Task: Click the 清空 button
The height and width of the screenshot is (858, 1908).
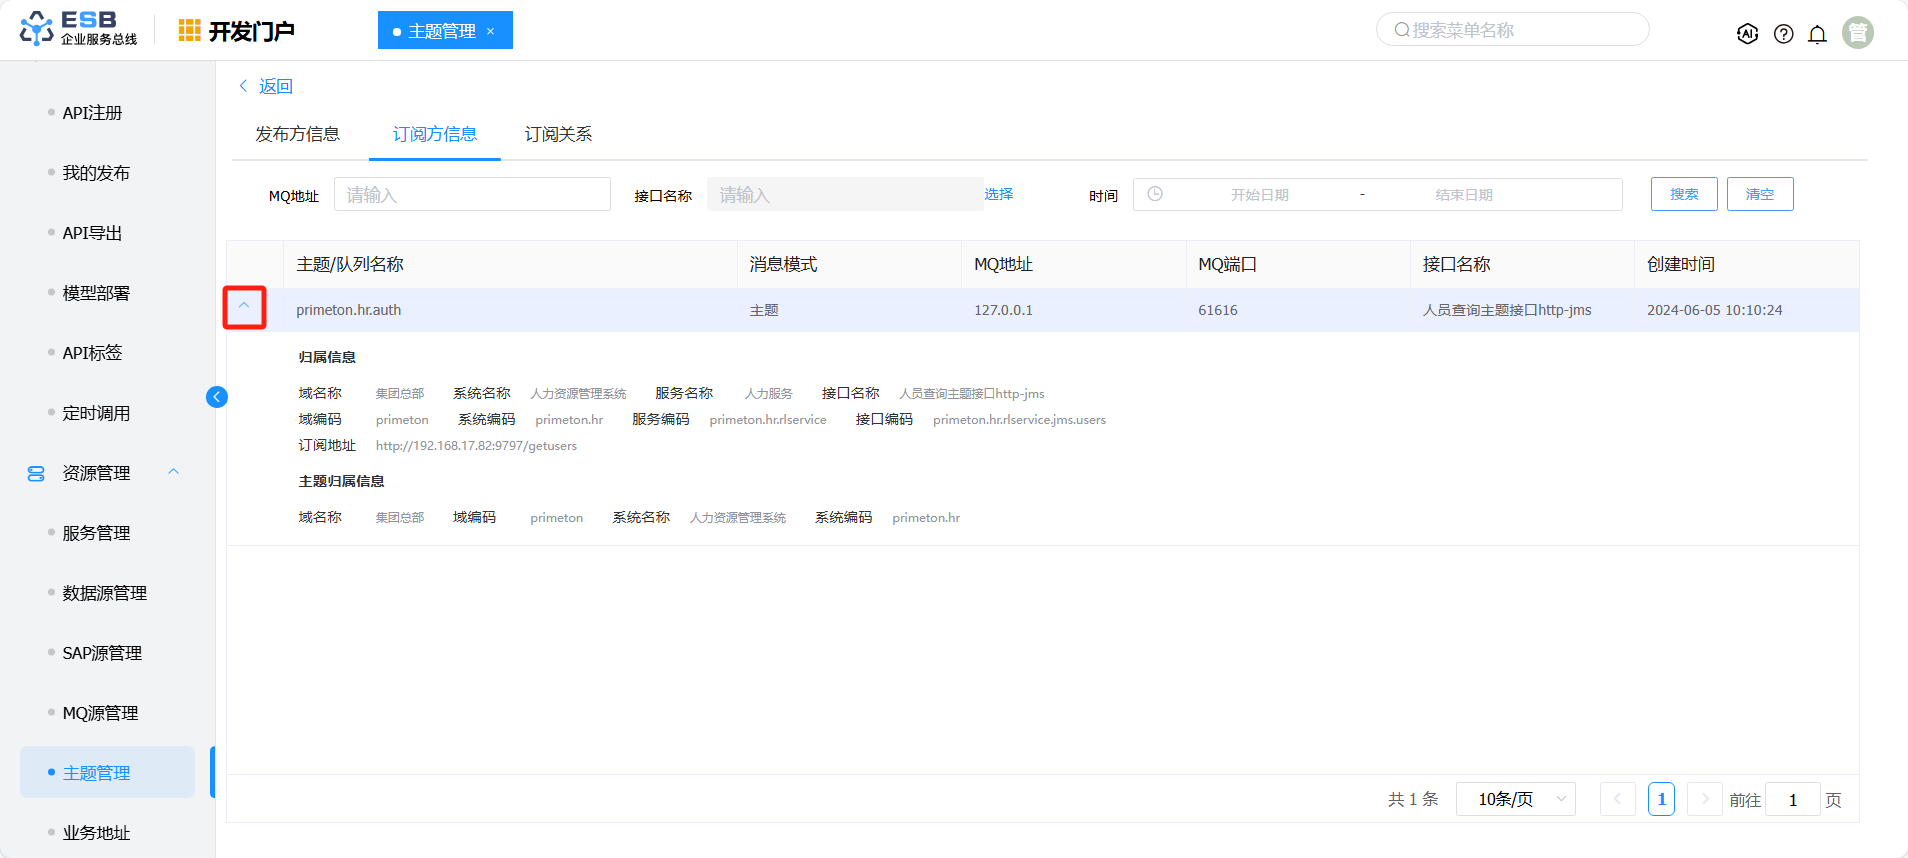Action: tap(1759, 194)
